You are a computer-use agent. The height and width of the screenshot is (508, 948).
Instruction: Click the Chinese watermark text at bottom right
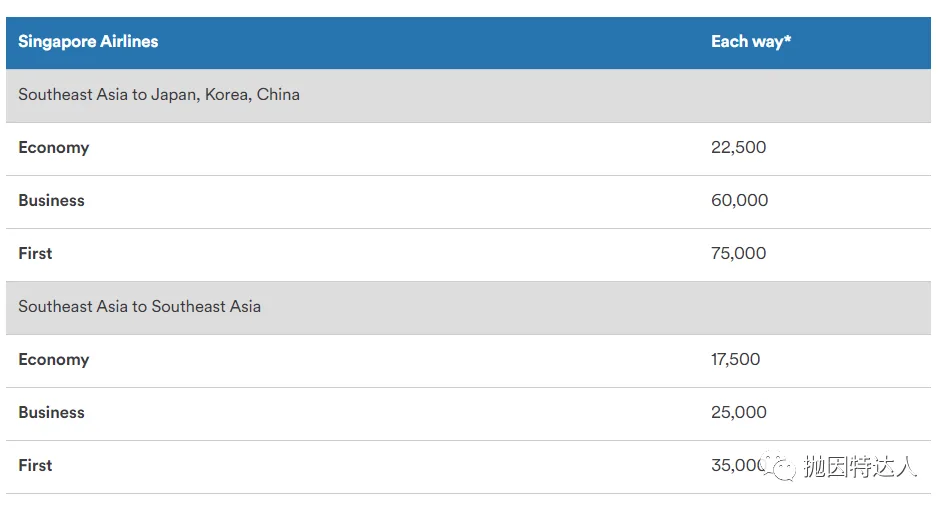[860, 467]
